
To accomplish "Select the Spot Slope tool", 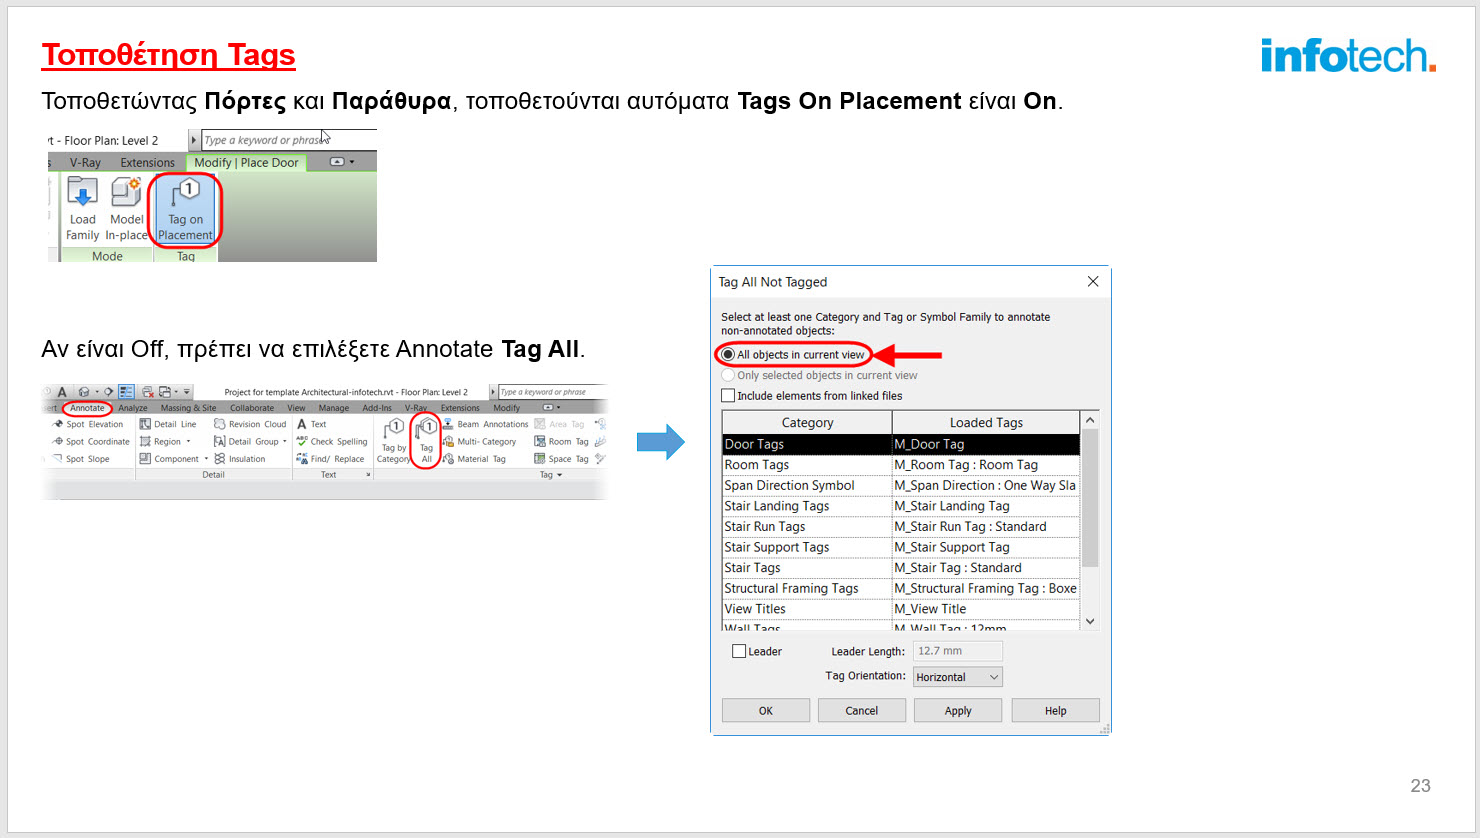I will (81, 459).
